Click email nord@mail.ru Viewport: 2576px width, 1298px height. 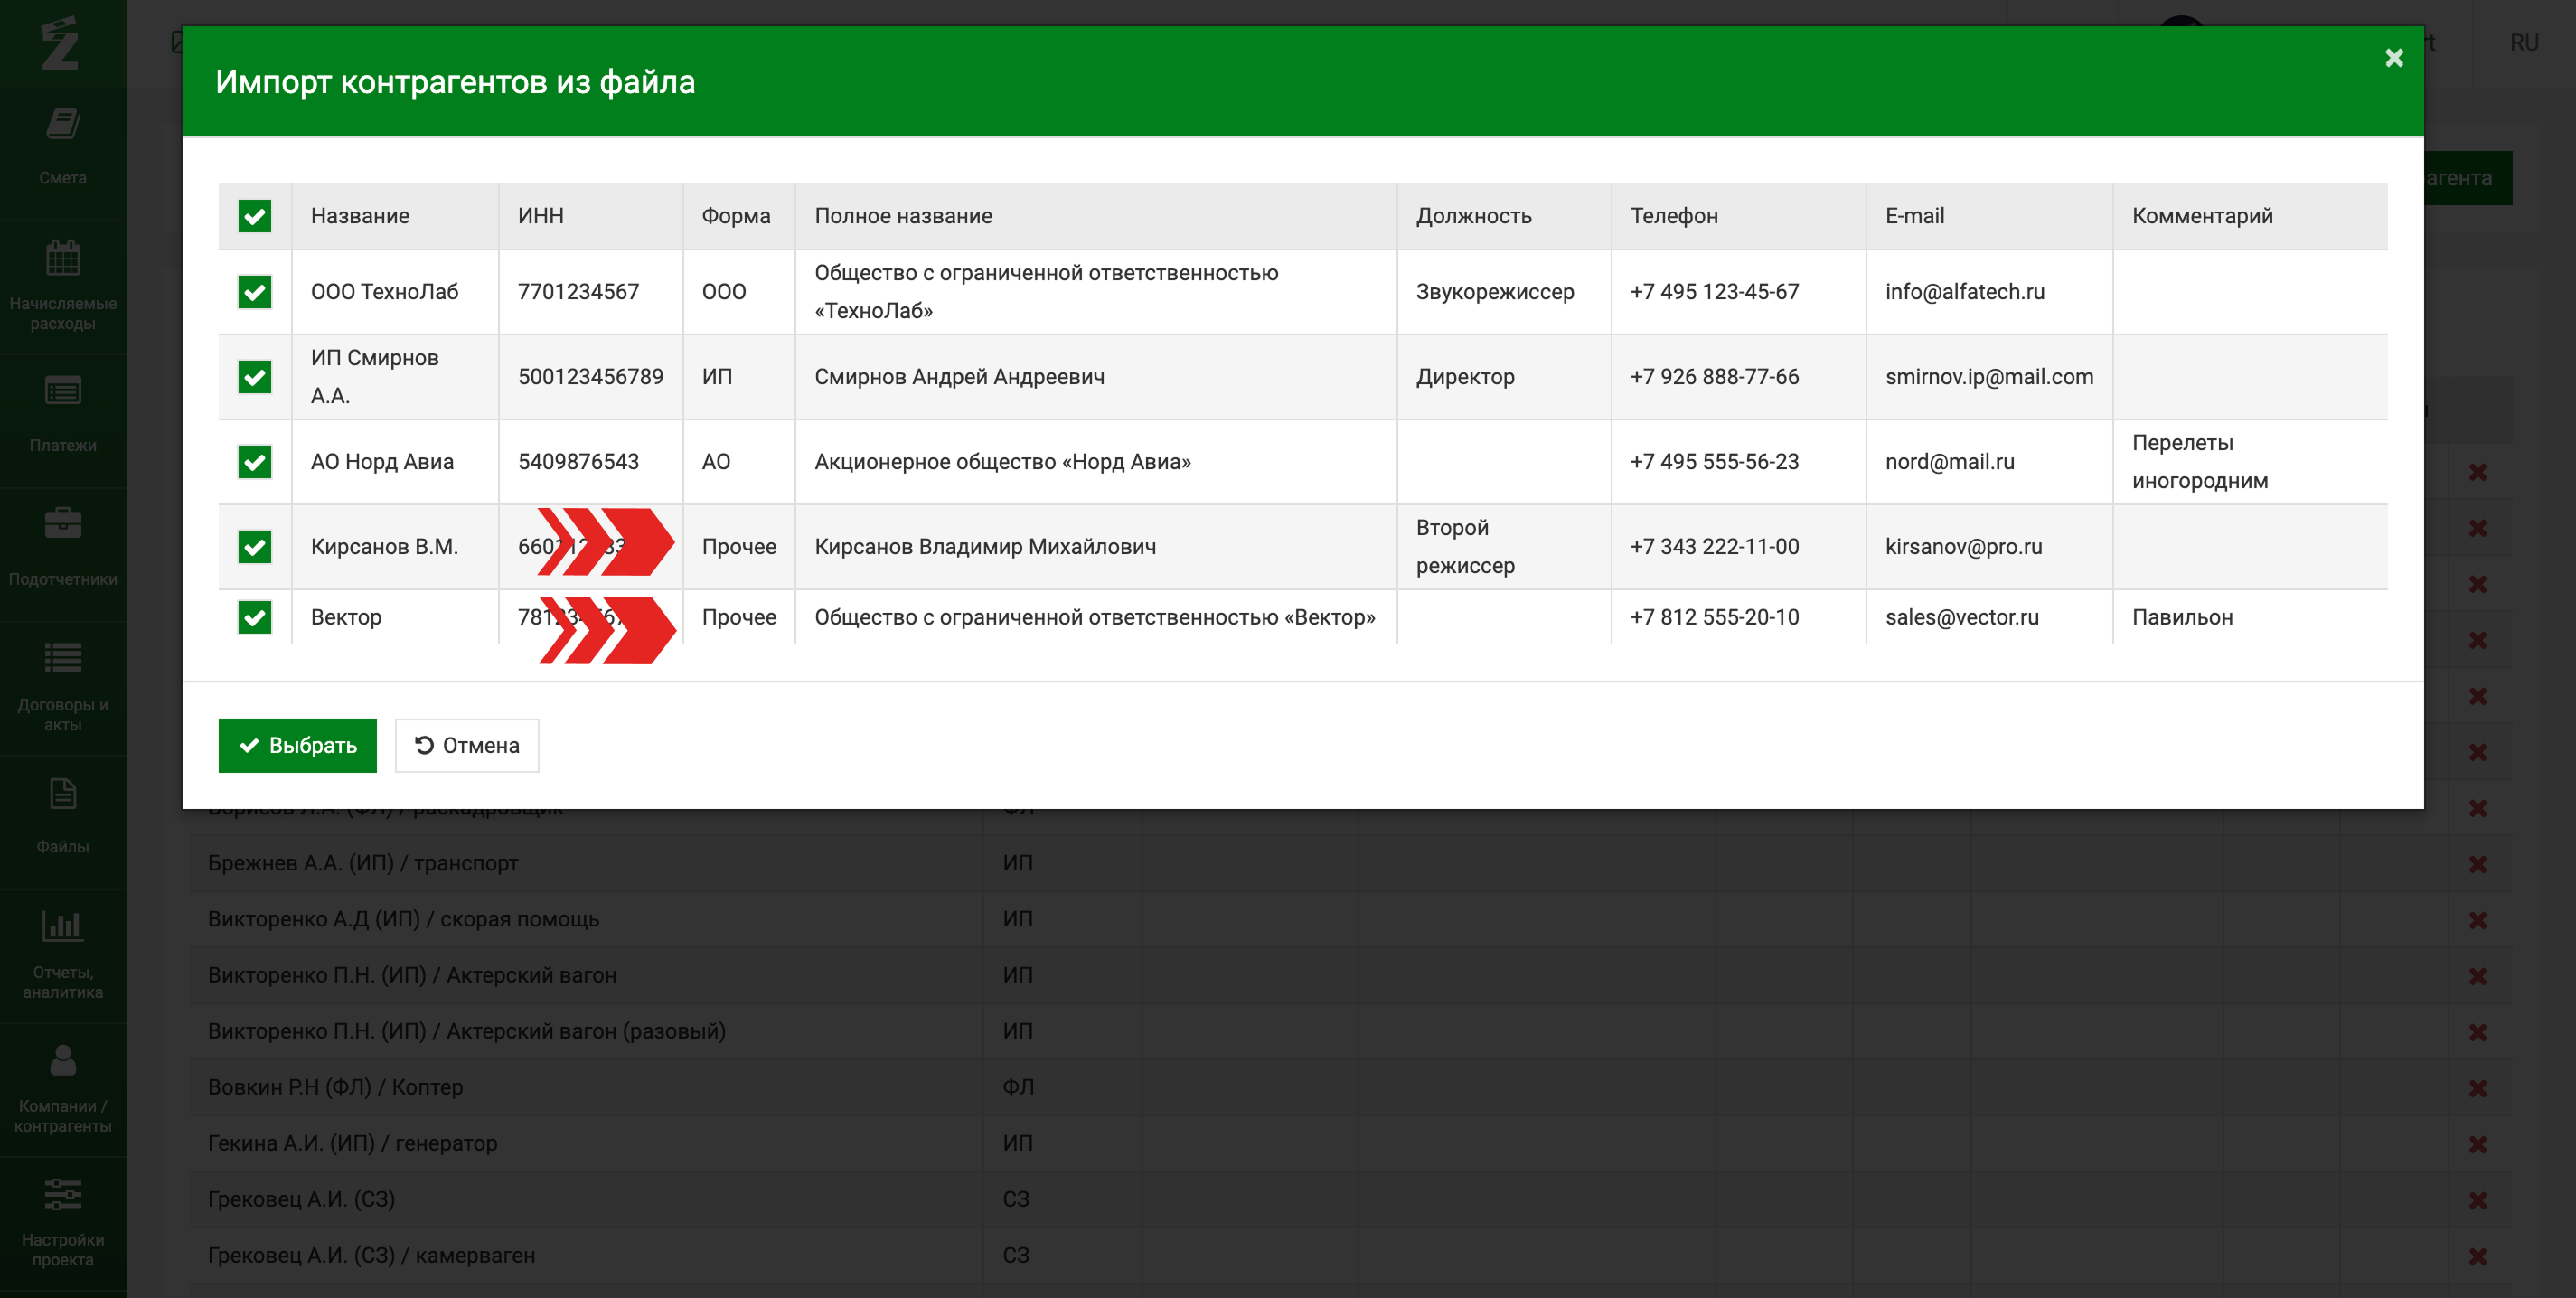click(1950, 462)
